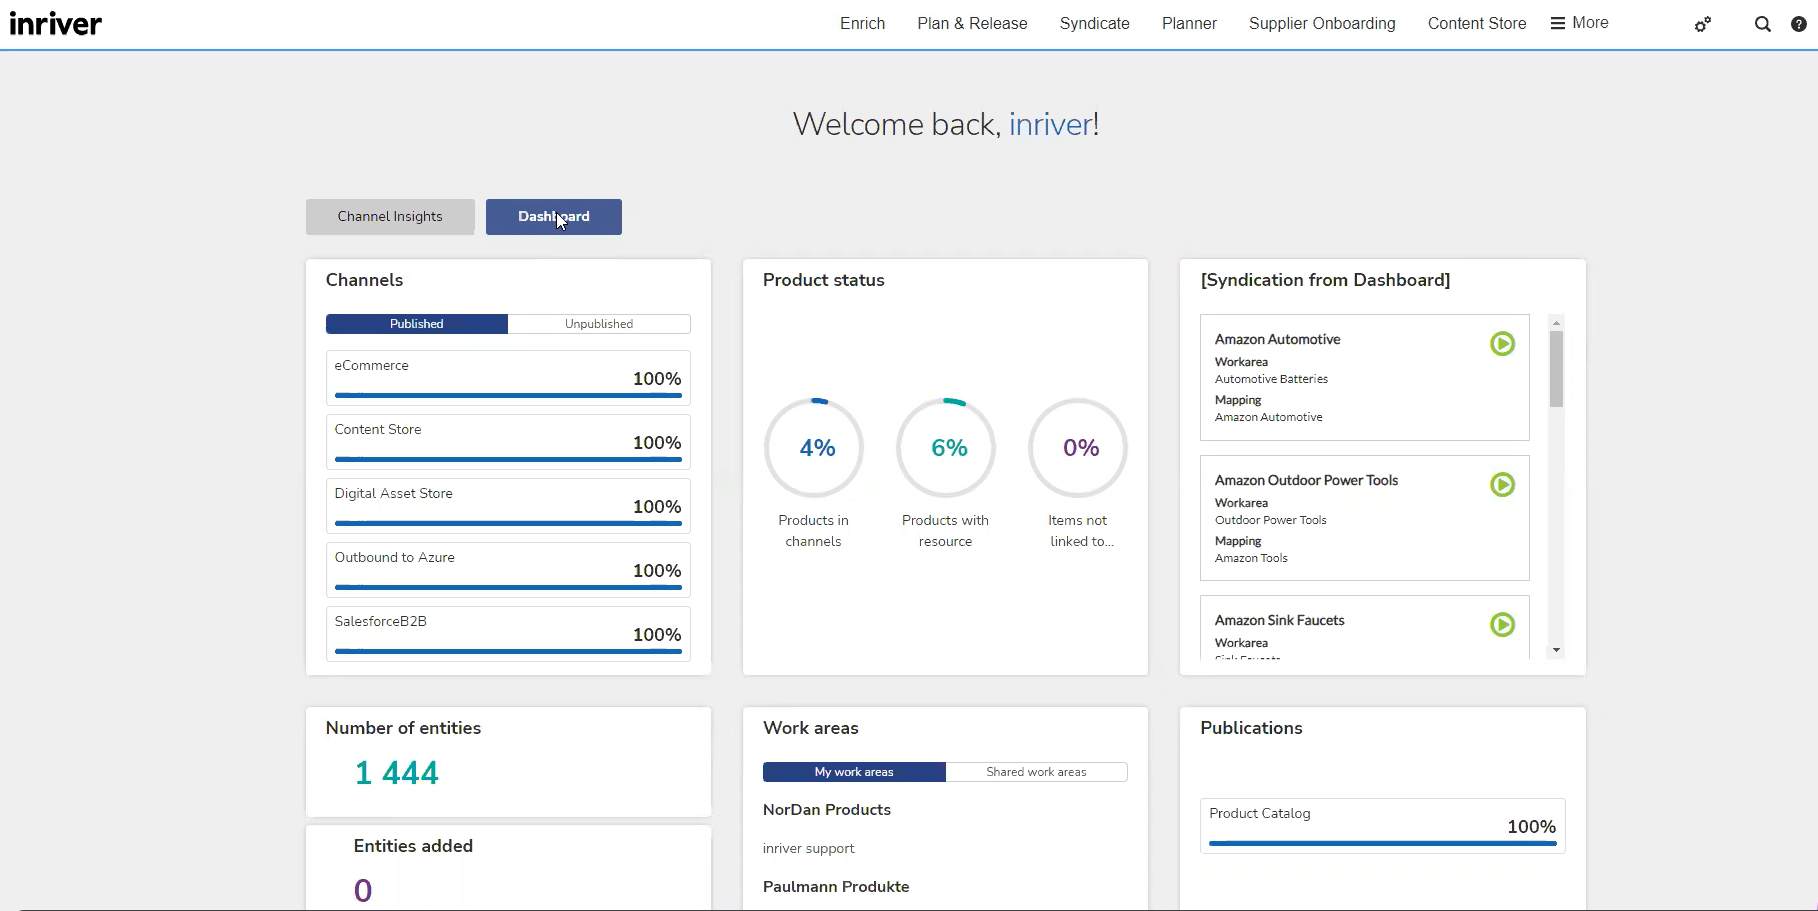
Task: Run the Amazon Outdoor Power Tools syndication
Action: 1502,485
